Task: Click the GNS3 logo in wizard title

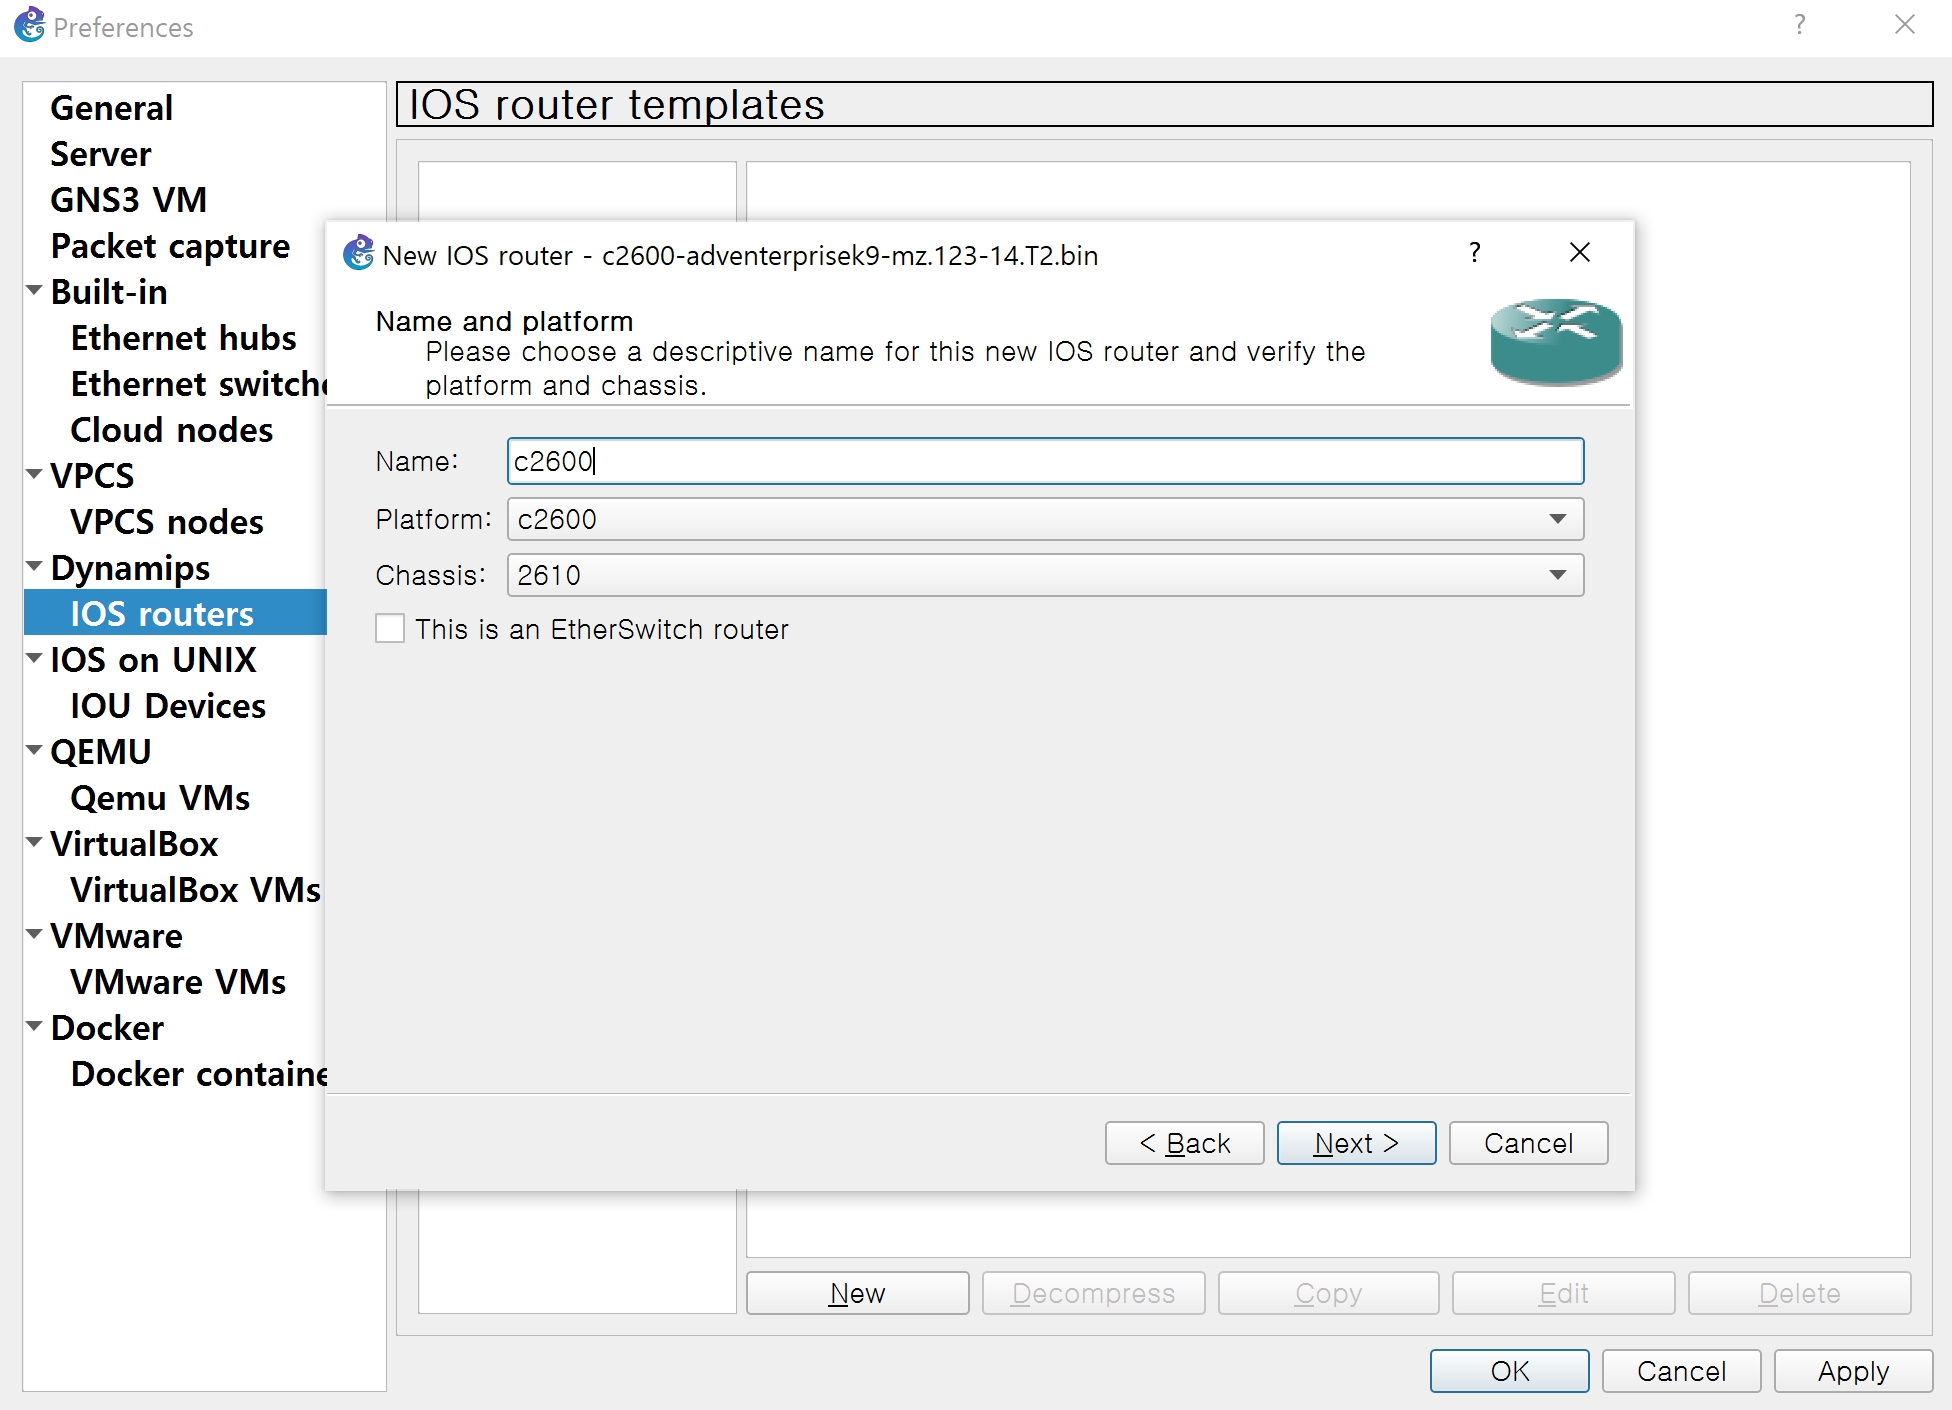Action: tap(358, 254)
